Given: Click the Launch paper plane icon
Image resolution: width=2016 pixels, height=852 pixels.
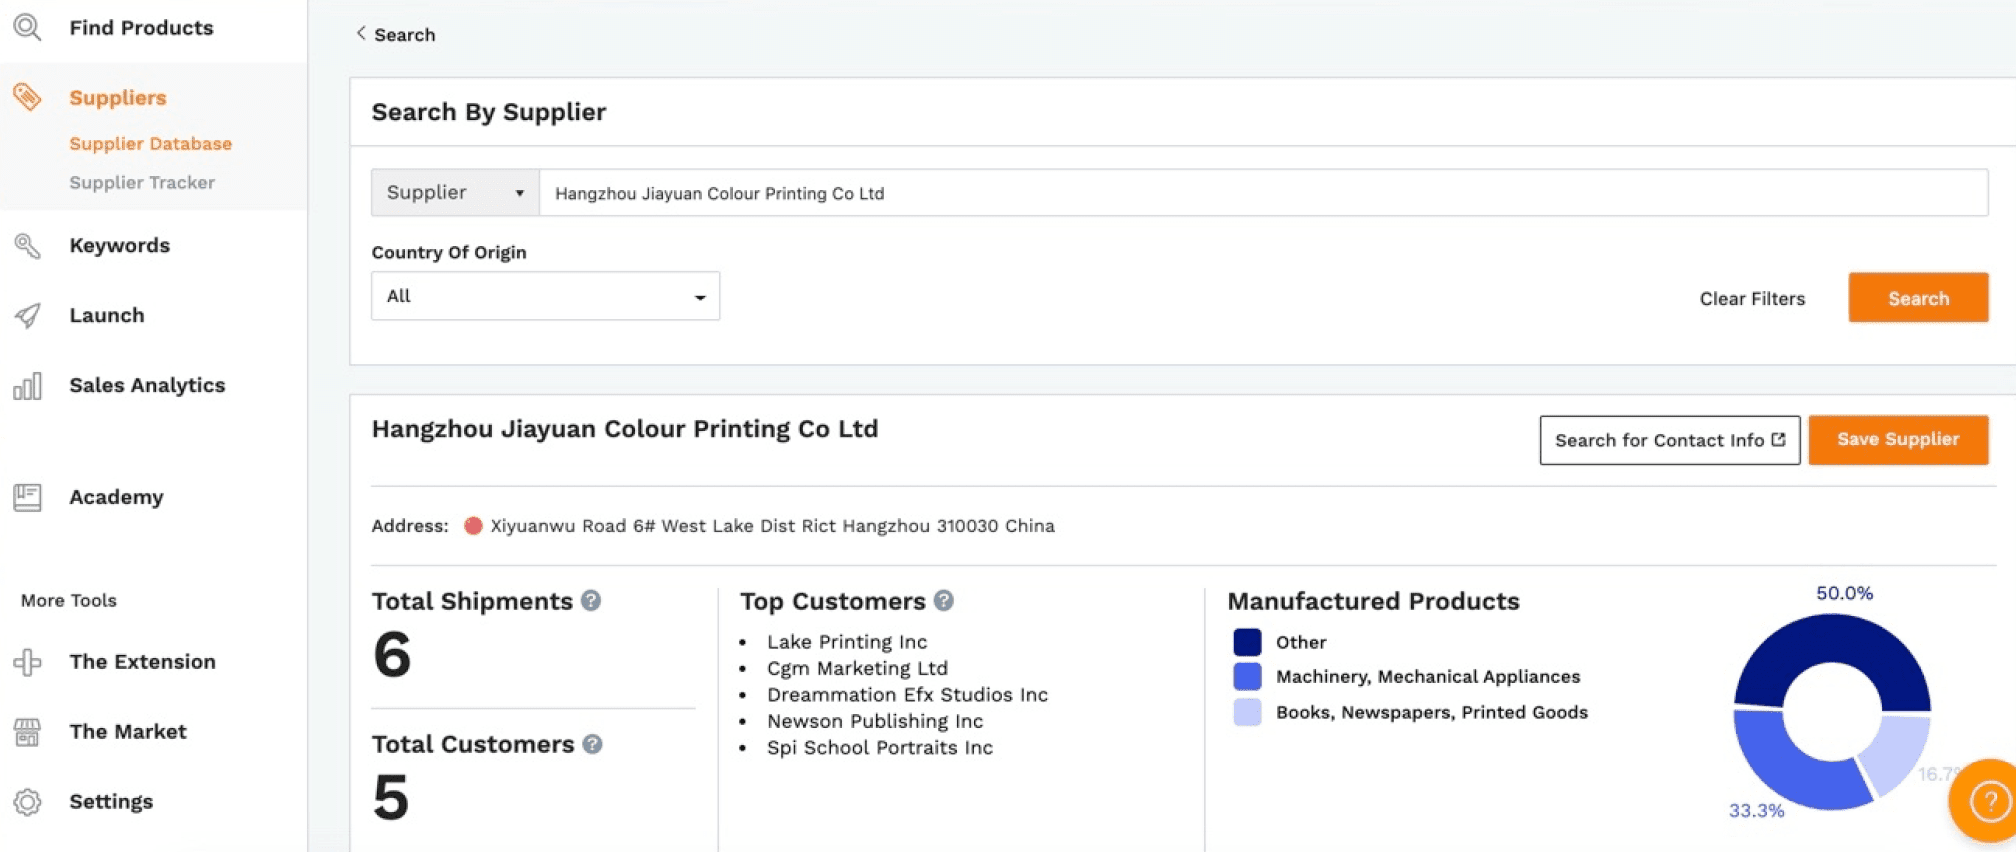Looking at the screenshot, I should [27, 316].
